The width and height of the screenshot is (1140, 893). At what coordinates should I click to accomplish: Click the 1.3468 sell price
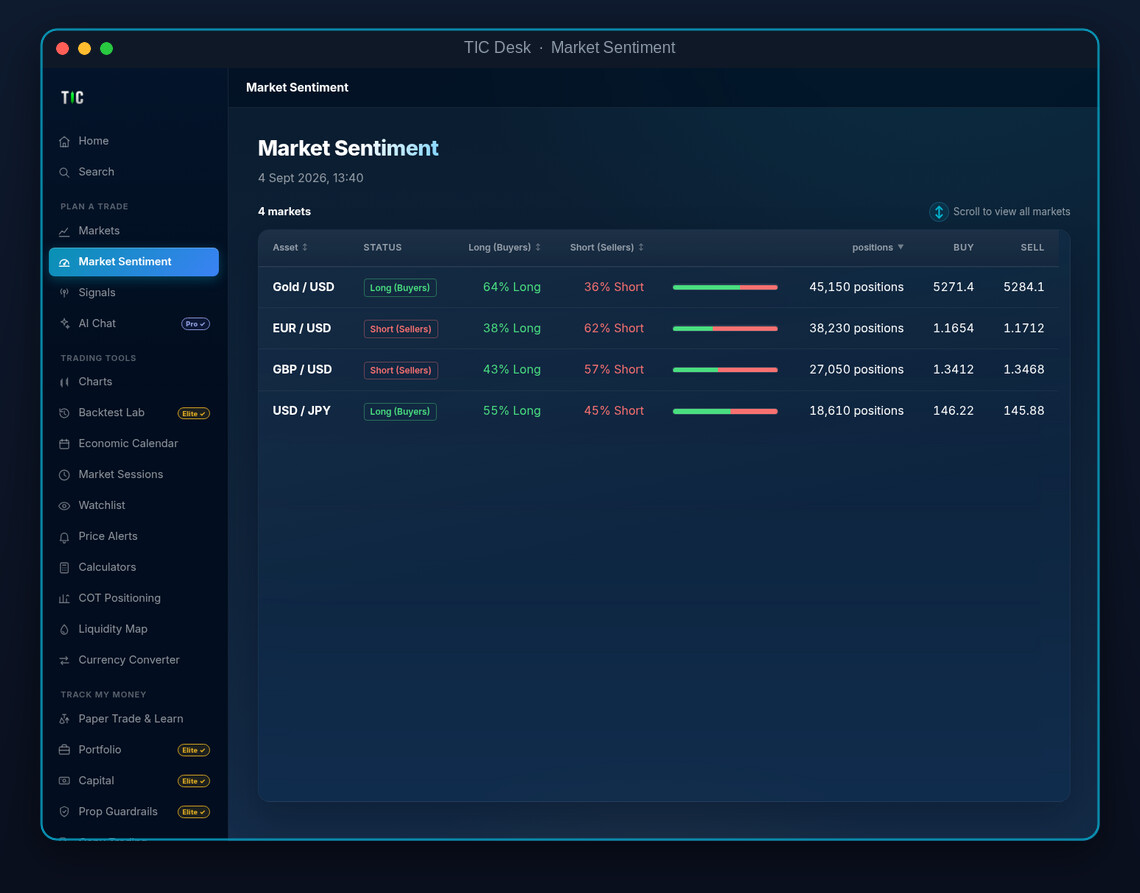(1024, 369)
